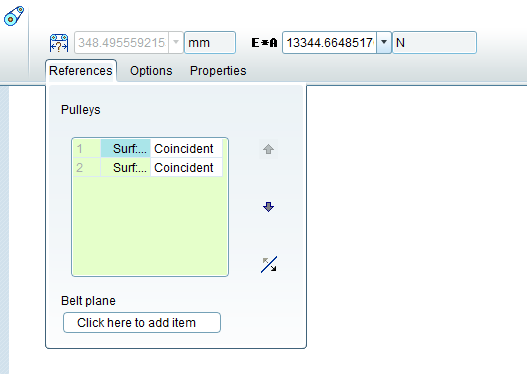The image size is (527, 374).
Task: Select first pulley Surf reference cell
Action: click(125, 149)
